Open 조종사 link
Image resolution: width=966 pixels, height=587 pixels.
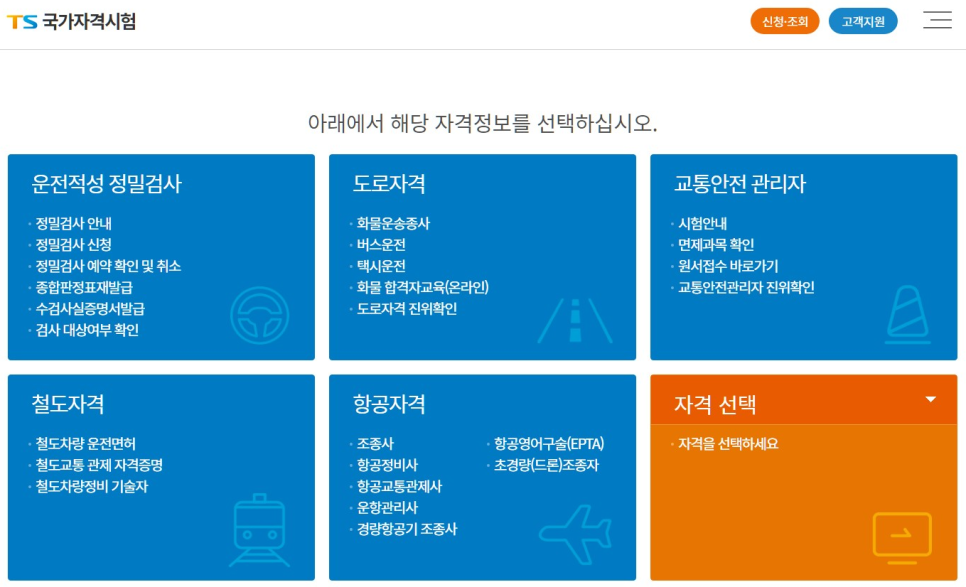tap(375, 443)
